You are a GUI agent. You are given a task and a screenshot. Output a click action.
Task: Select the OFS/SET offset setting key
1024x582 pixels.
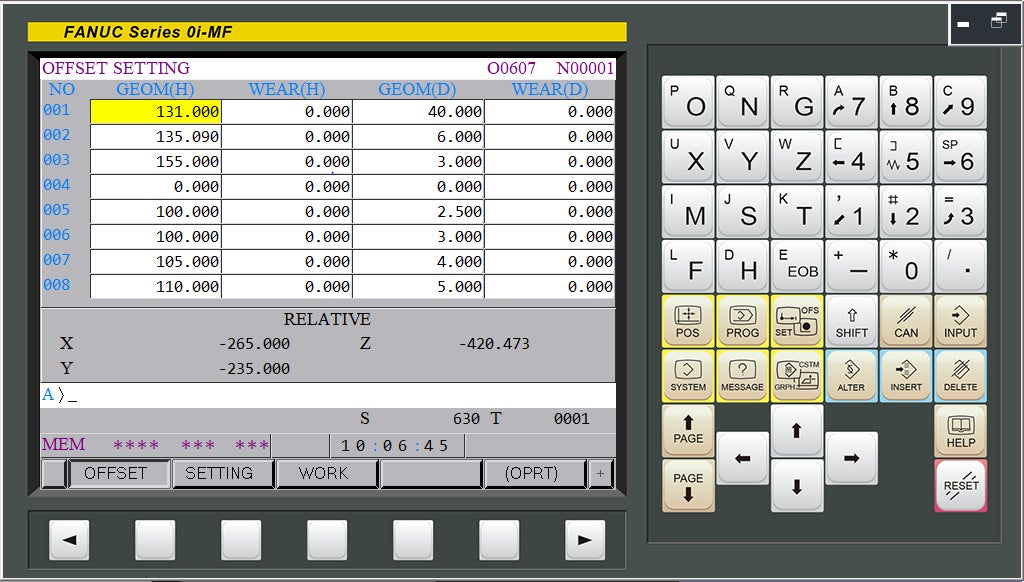797,321
